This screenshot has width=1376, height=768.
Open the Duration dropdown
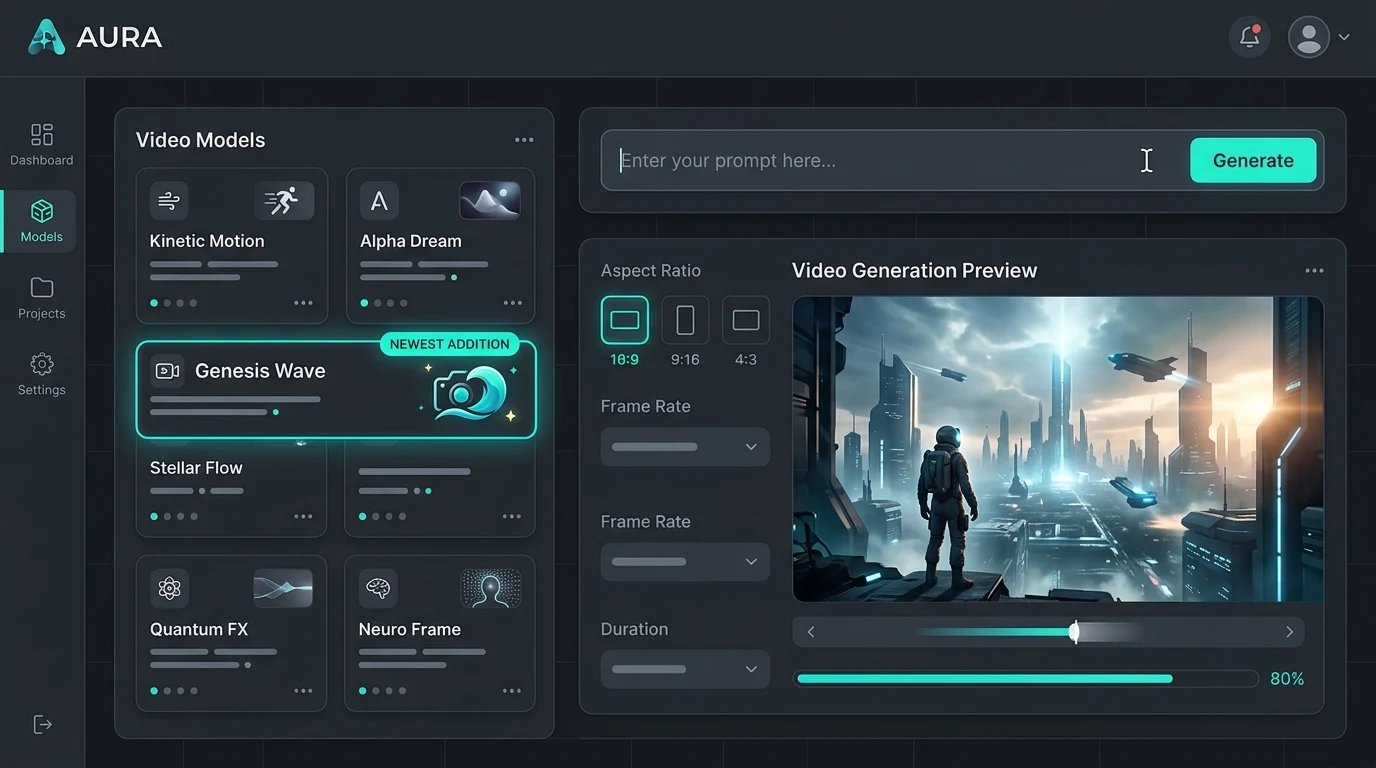(685, 669)
